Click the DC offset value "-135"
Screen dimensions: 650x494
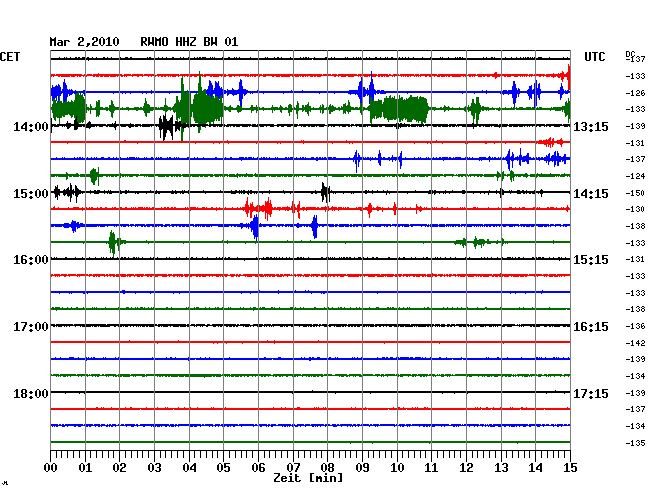pyautogui.click(x=635, y=443)
